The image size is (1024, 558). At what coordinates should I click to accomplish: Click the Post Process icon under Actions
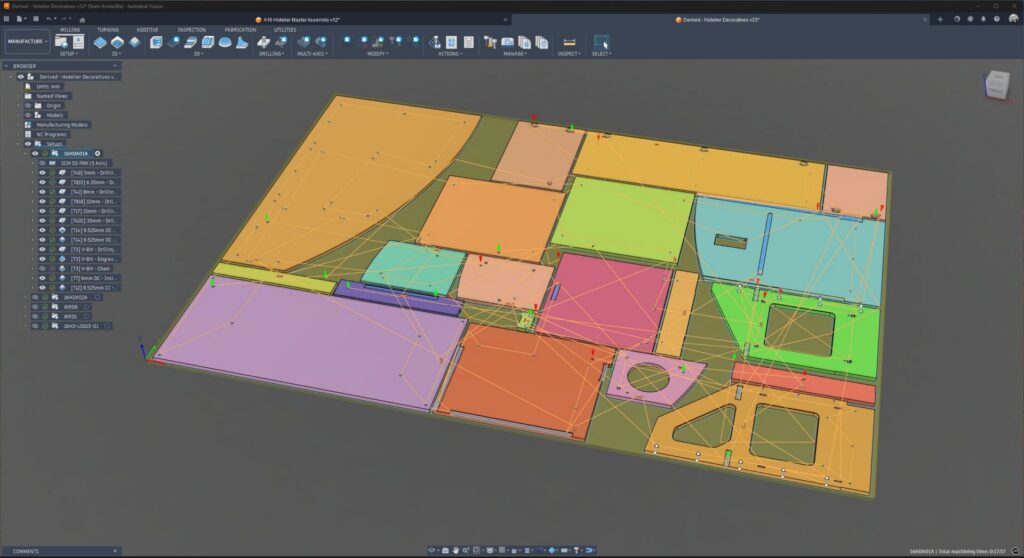point(451,41)
